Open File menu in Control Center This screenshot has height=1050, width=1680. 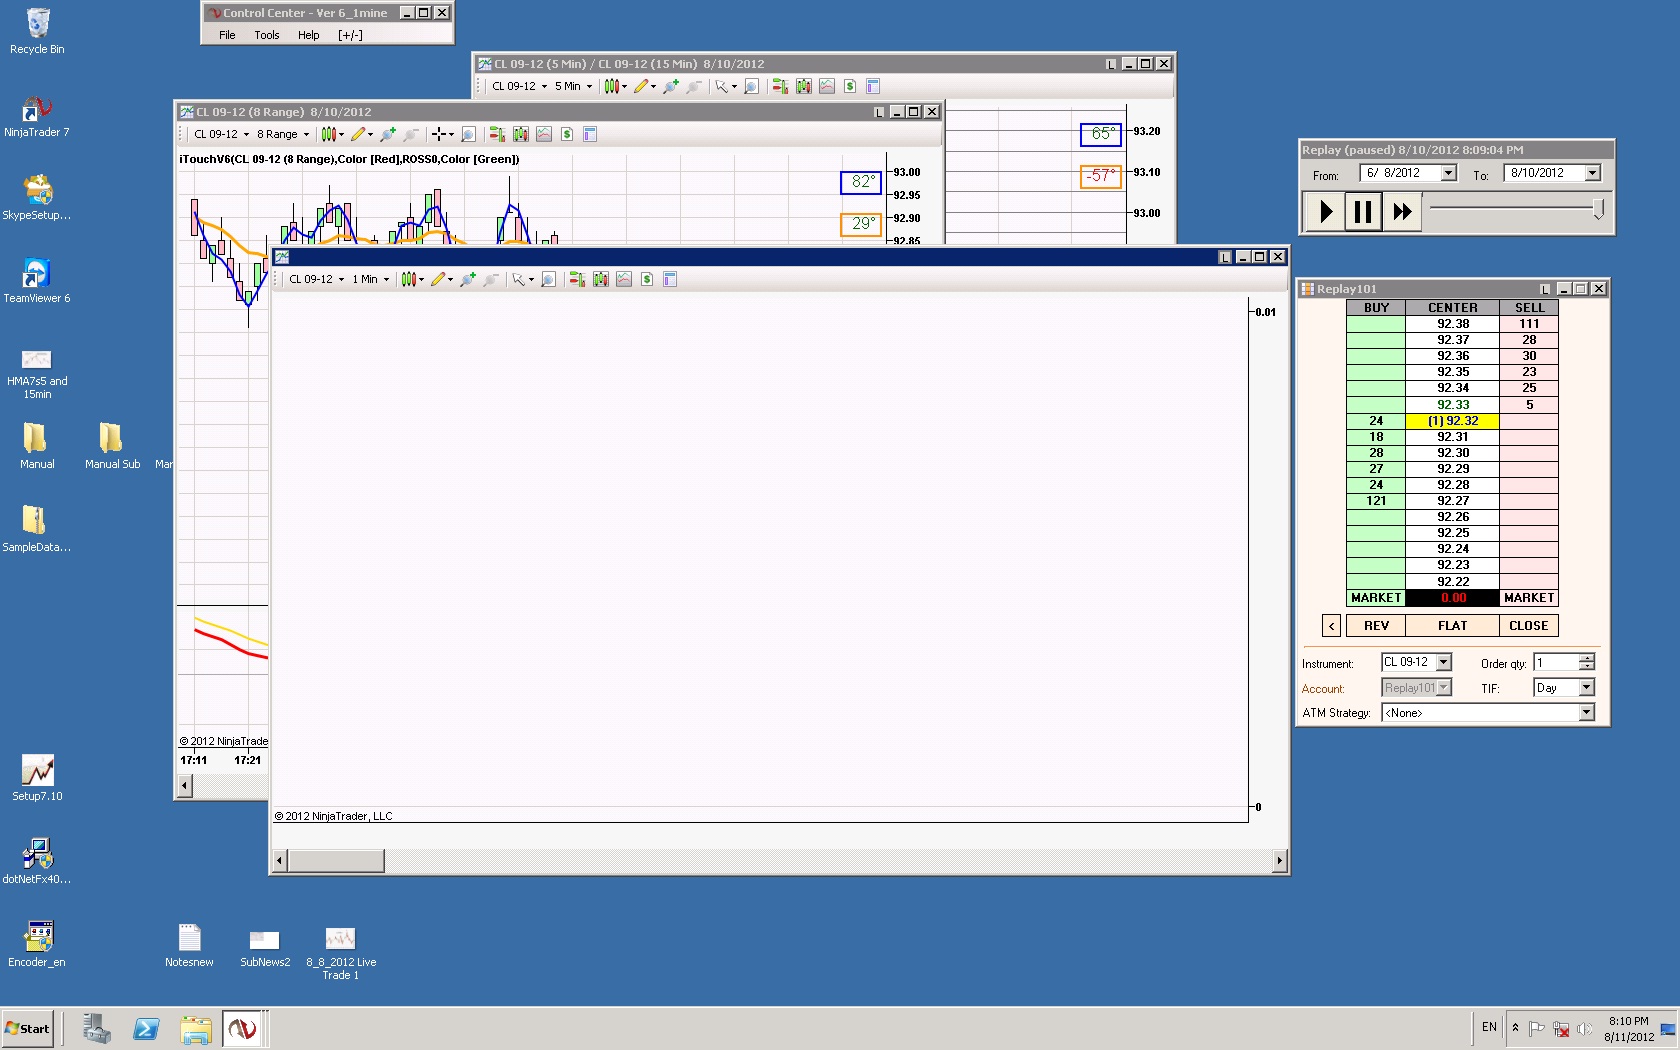(227, 35)
